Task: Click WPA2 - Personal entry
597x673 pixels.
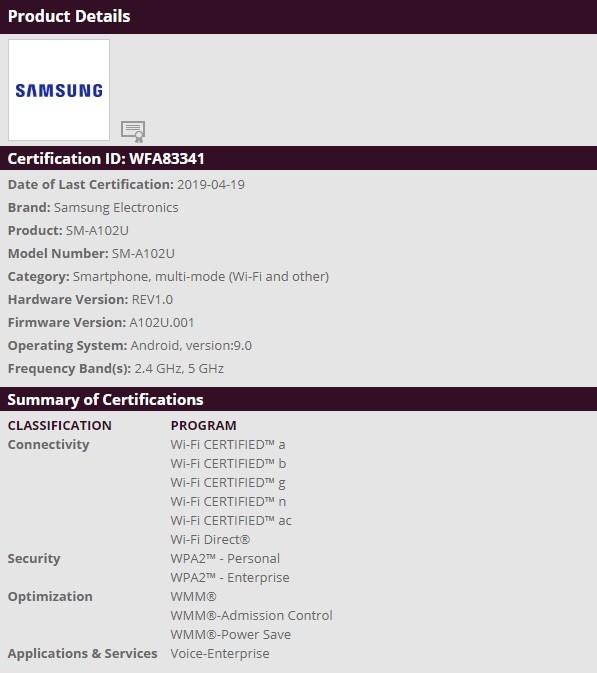Action: (x=225, y=558)
